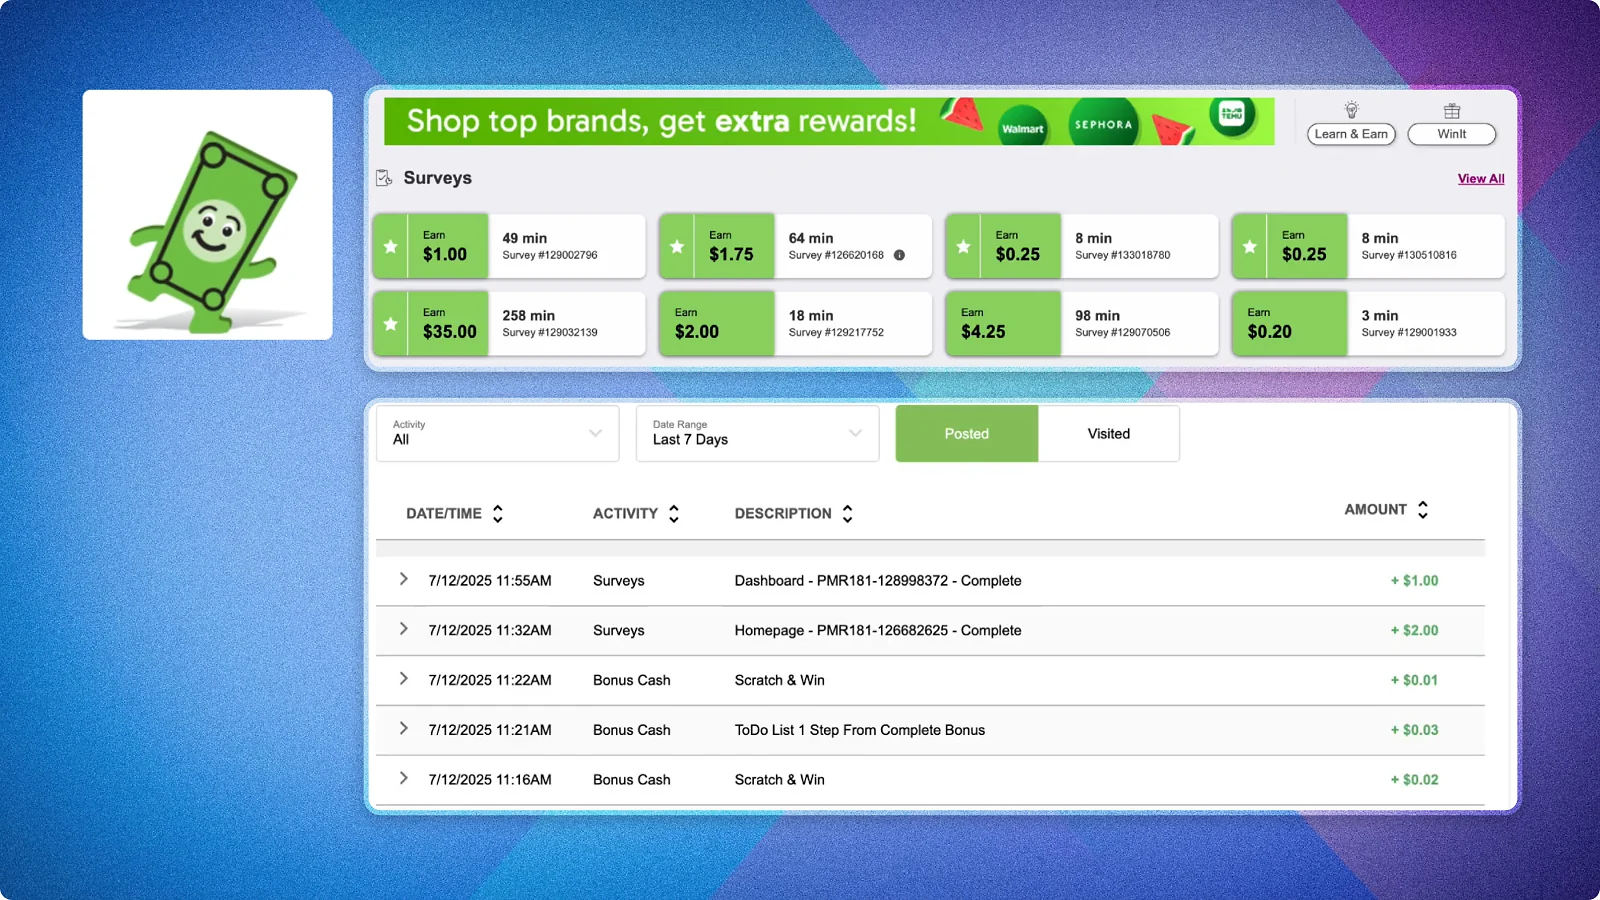Open the Activity All dropdown
1600x900 pixels.
(x=498, y=433)
